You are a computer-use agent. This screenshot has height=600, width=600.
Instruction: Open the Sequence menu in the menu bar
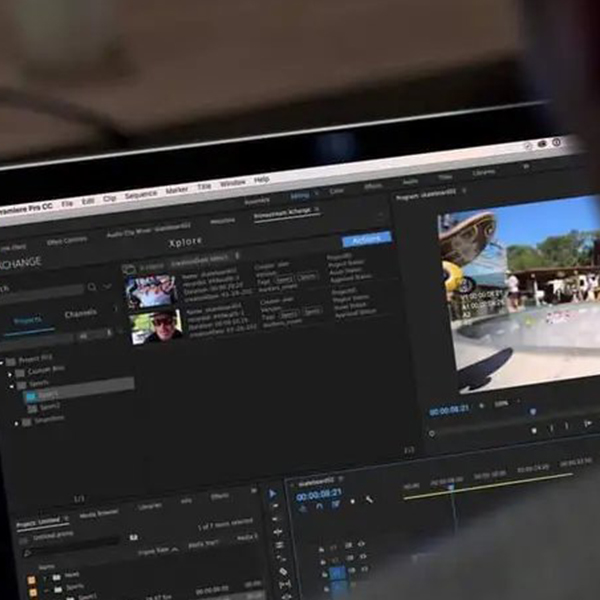coord(140,195)
